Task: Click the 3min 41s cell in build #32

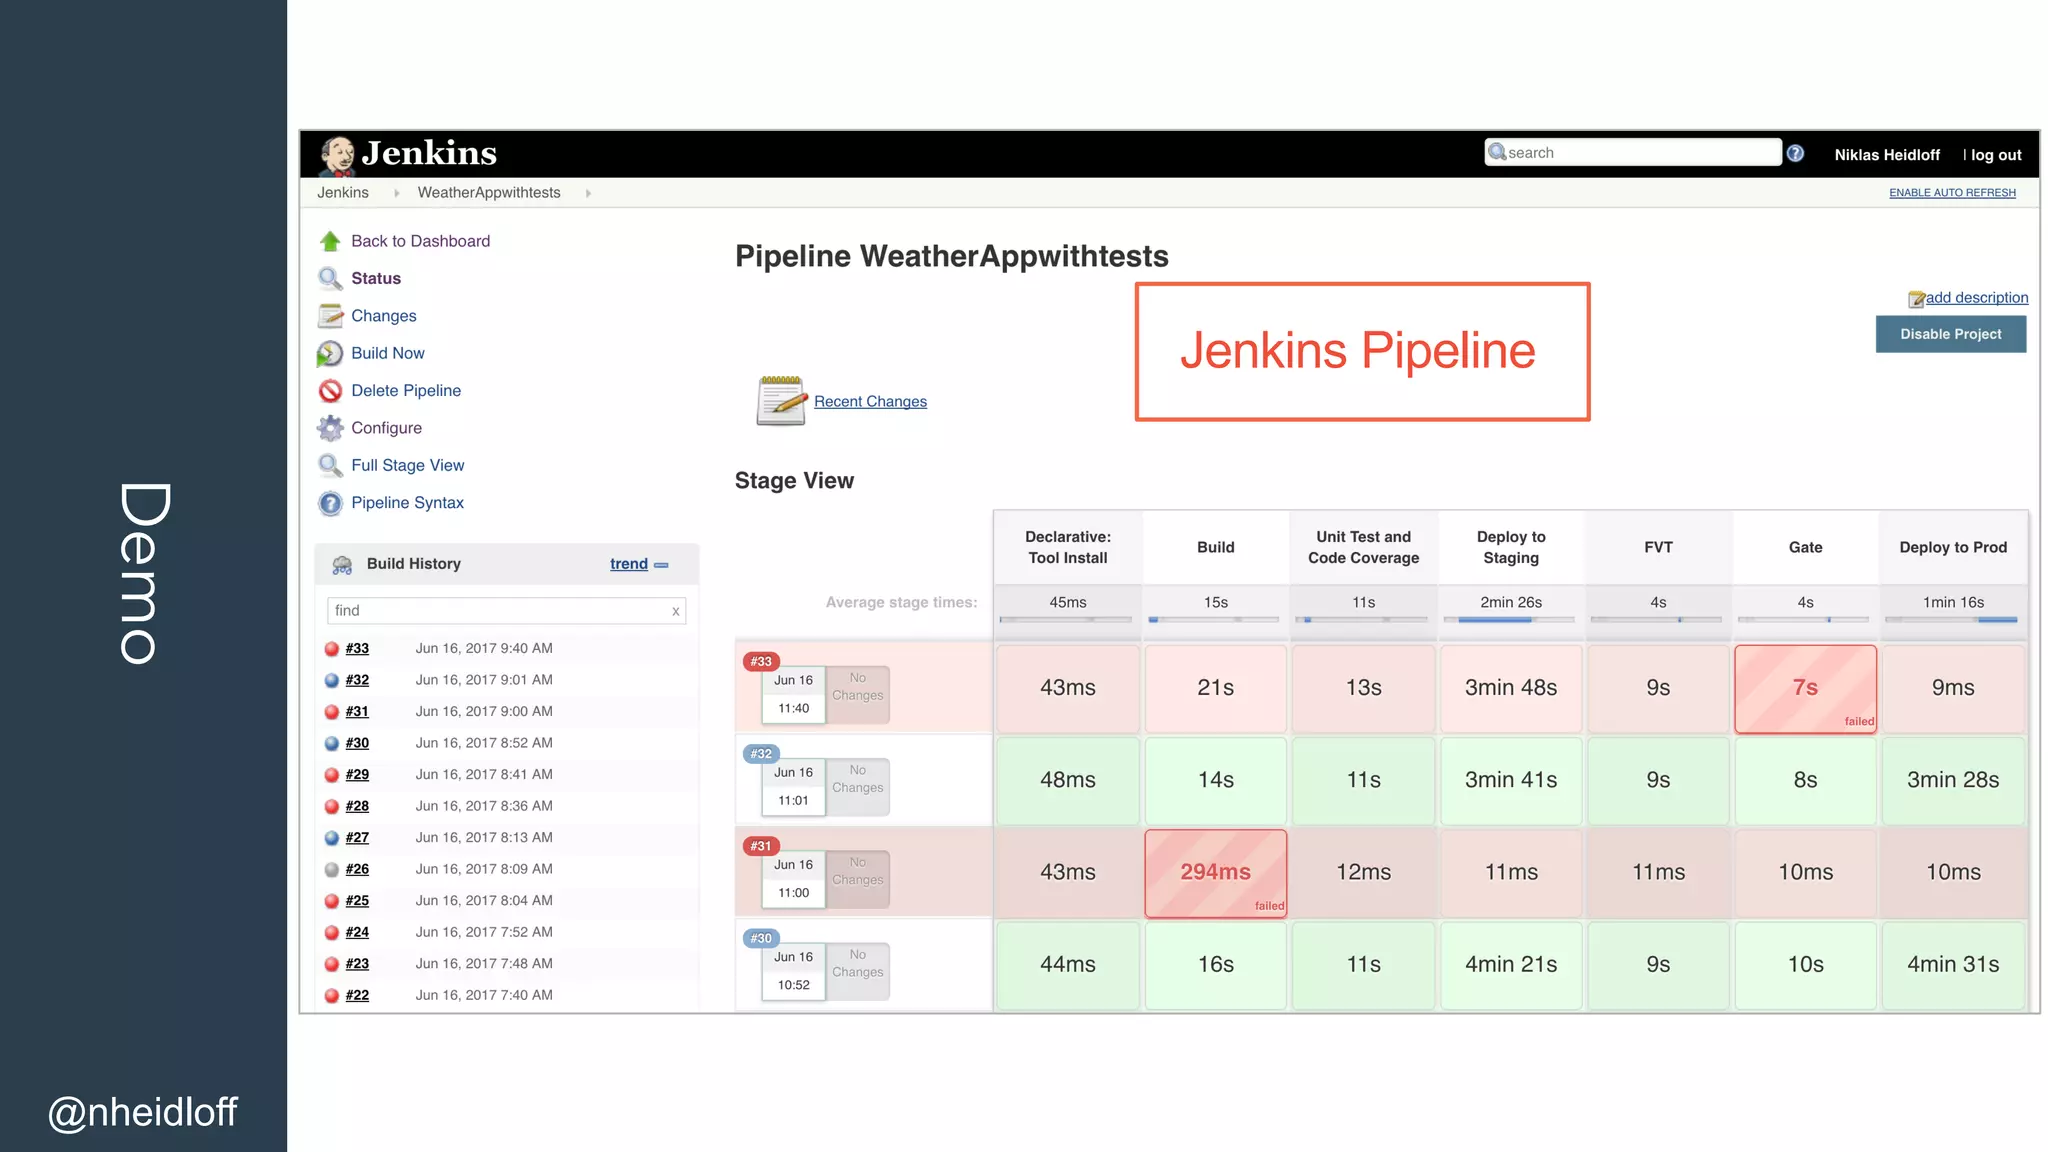Action: (x=1511, y=780)
